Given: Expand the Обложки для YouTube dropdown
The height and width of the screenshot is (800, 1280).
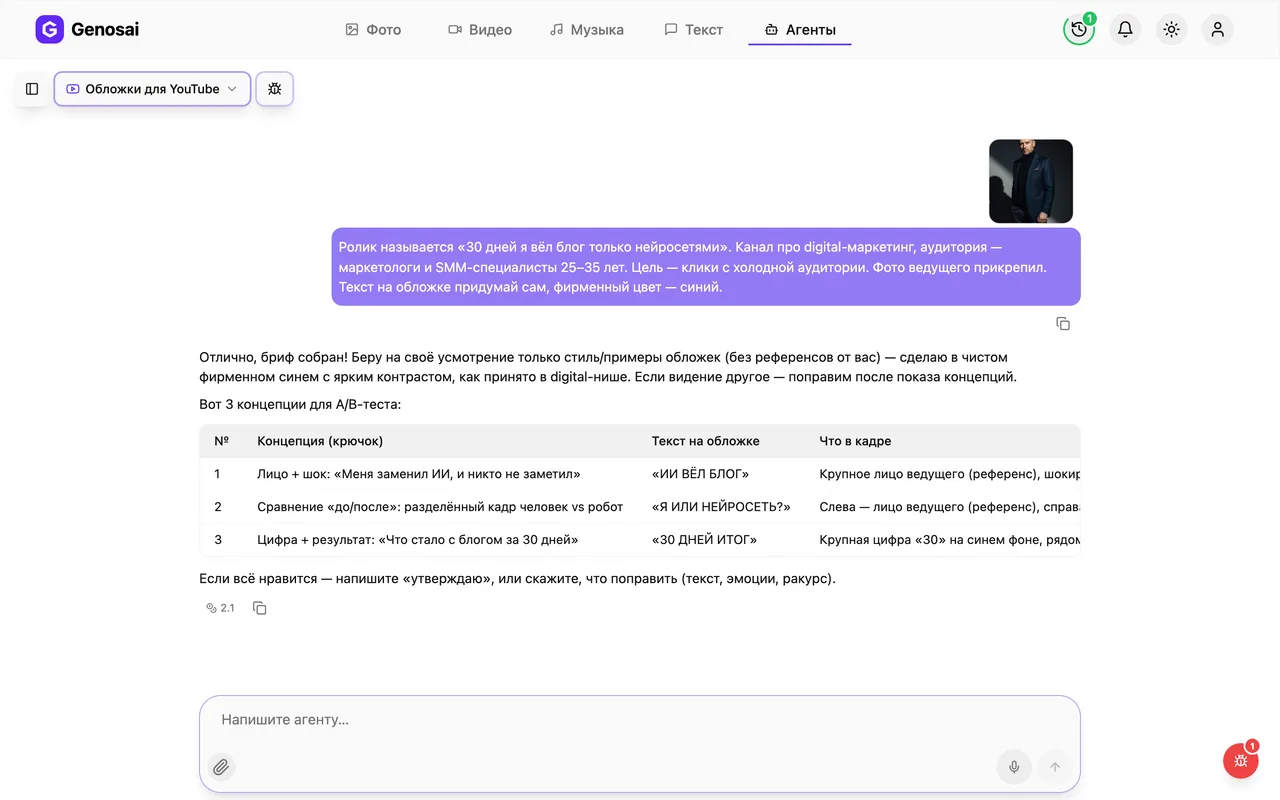Looking at the screenshot, I should point(152,89).
